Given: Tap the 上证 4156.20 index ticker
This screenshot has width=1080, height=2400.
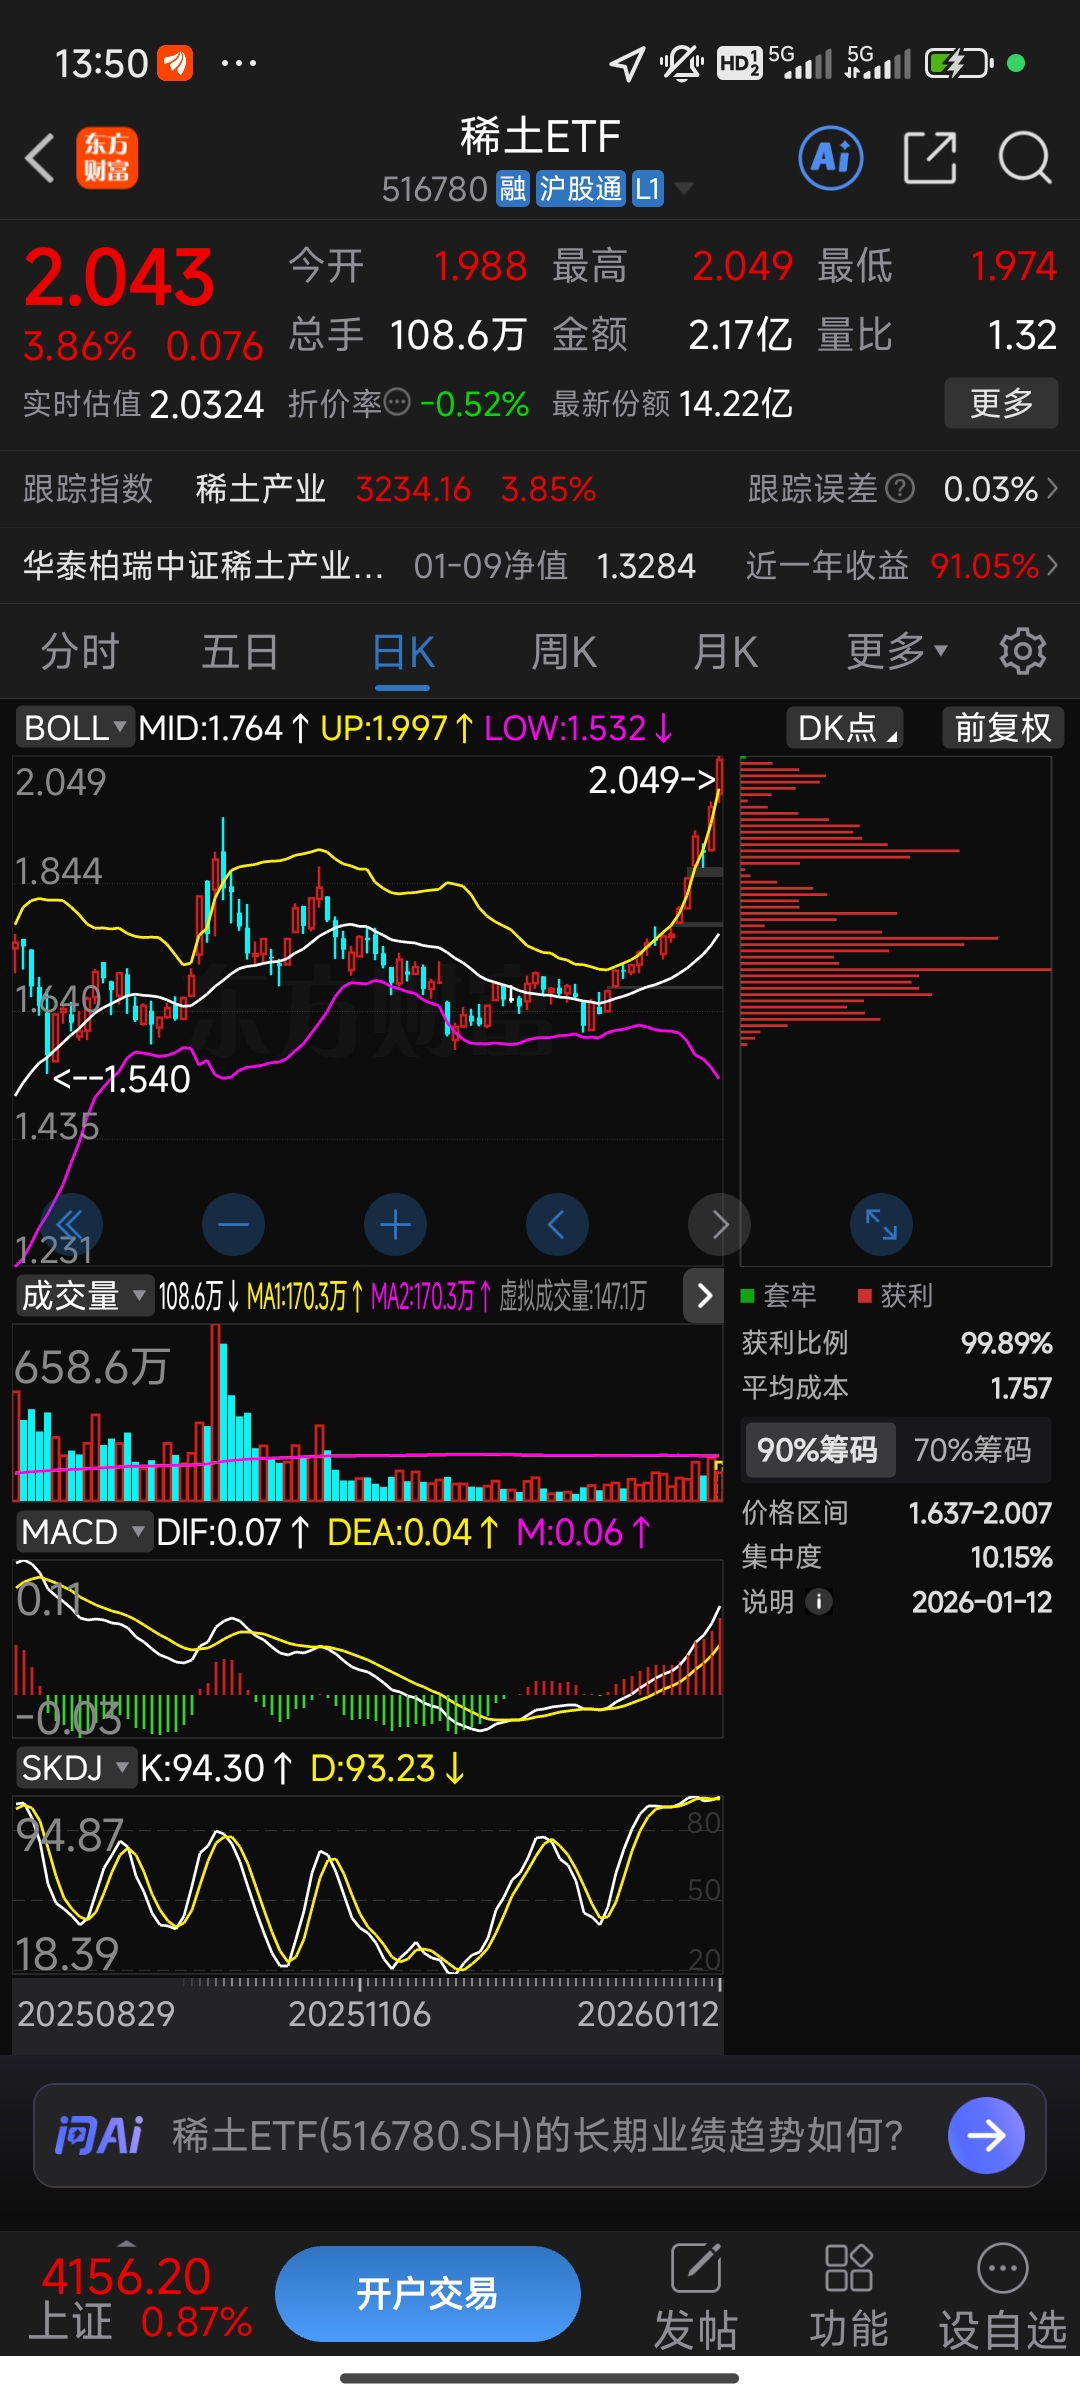Looking at the screenshot, I should pyautogui.click(x=140, y=2296).
